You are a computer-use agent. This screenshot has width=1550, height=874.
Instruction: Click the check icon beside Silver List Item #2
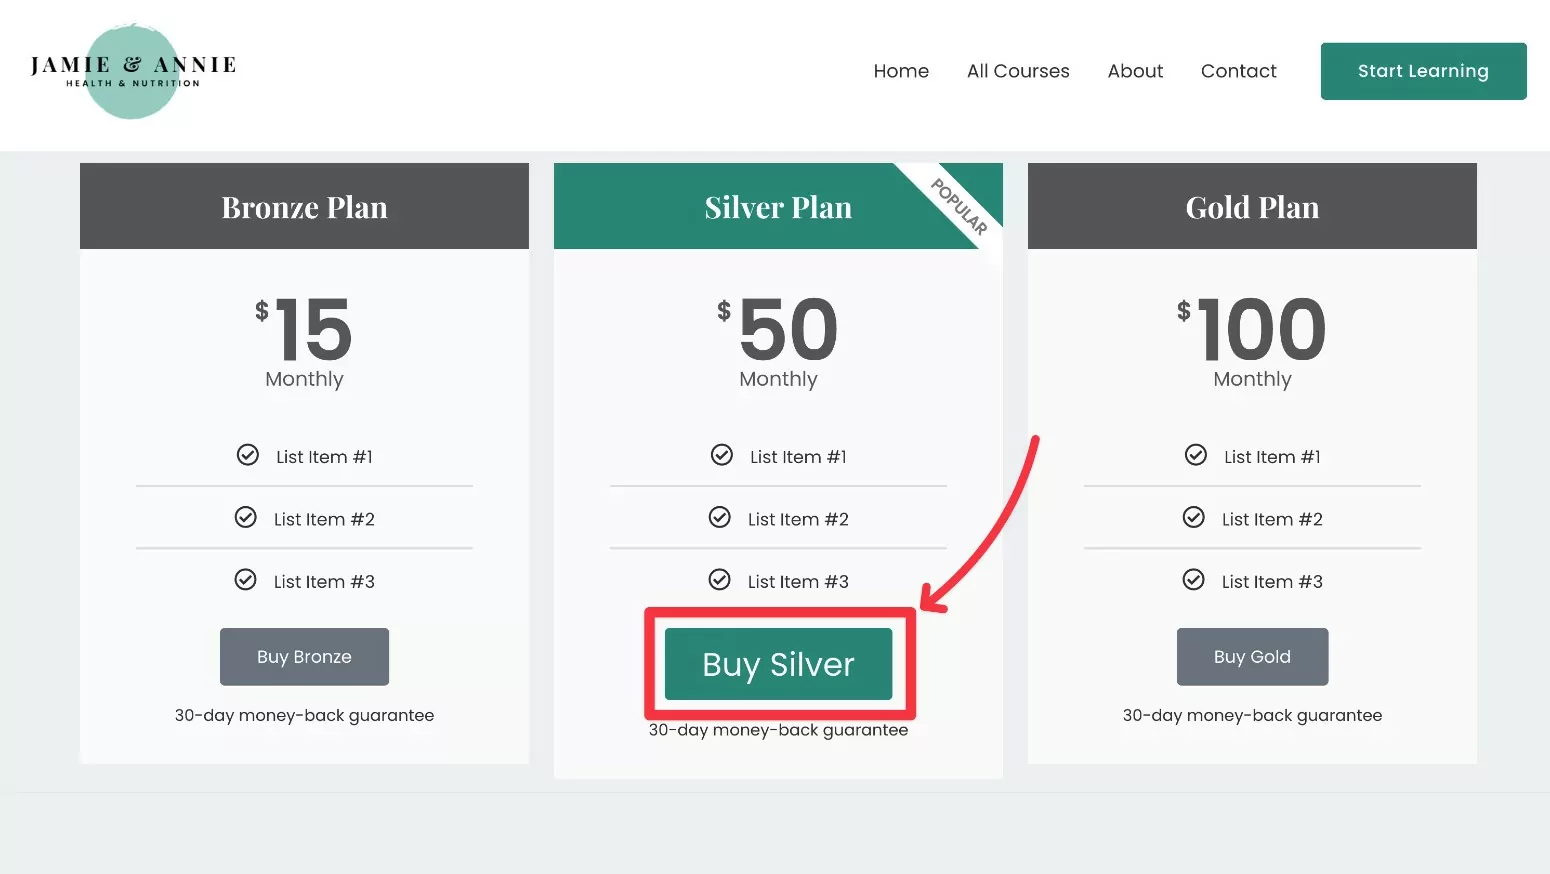720,517
